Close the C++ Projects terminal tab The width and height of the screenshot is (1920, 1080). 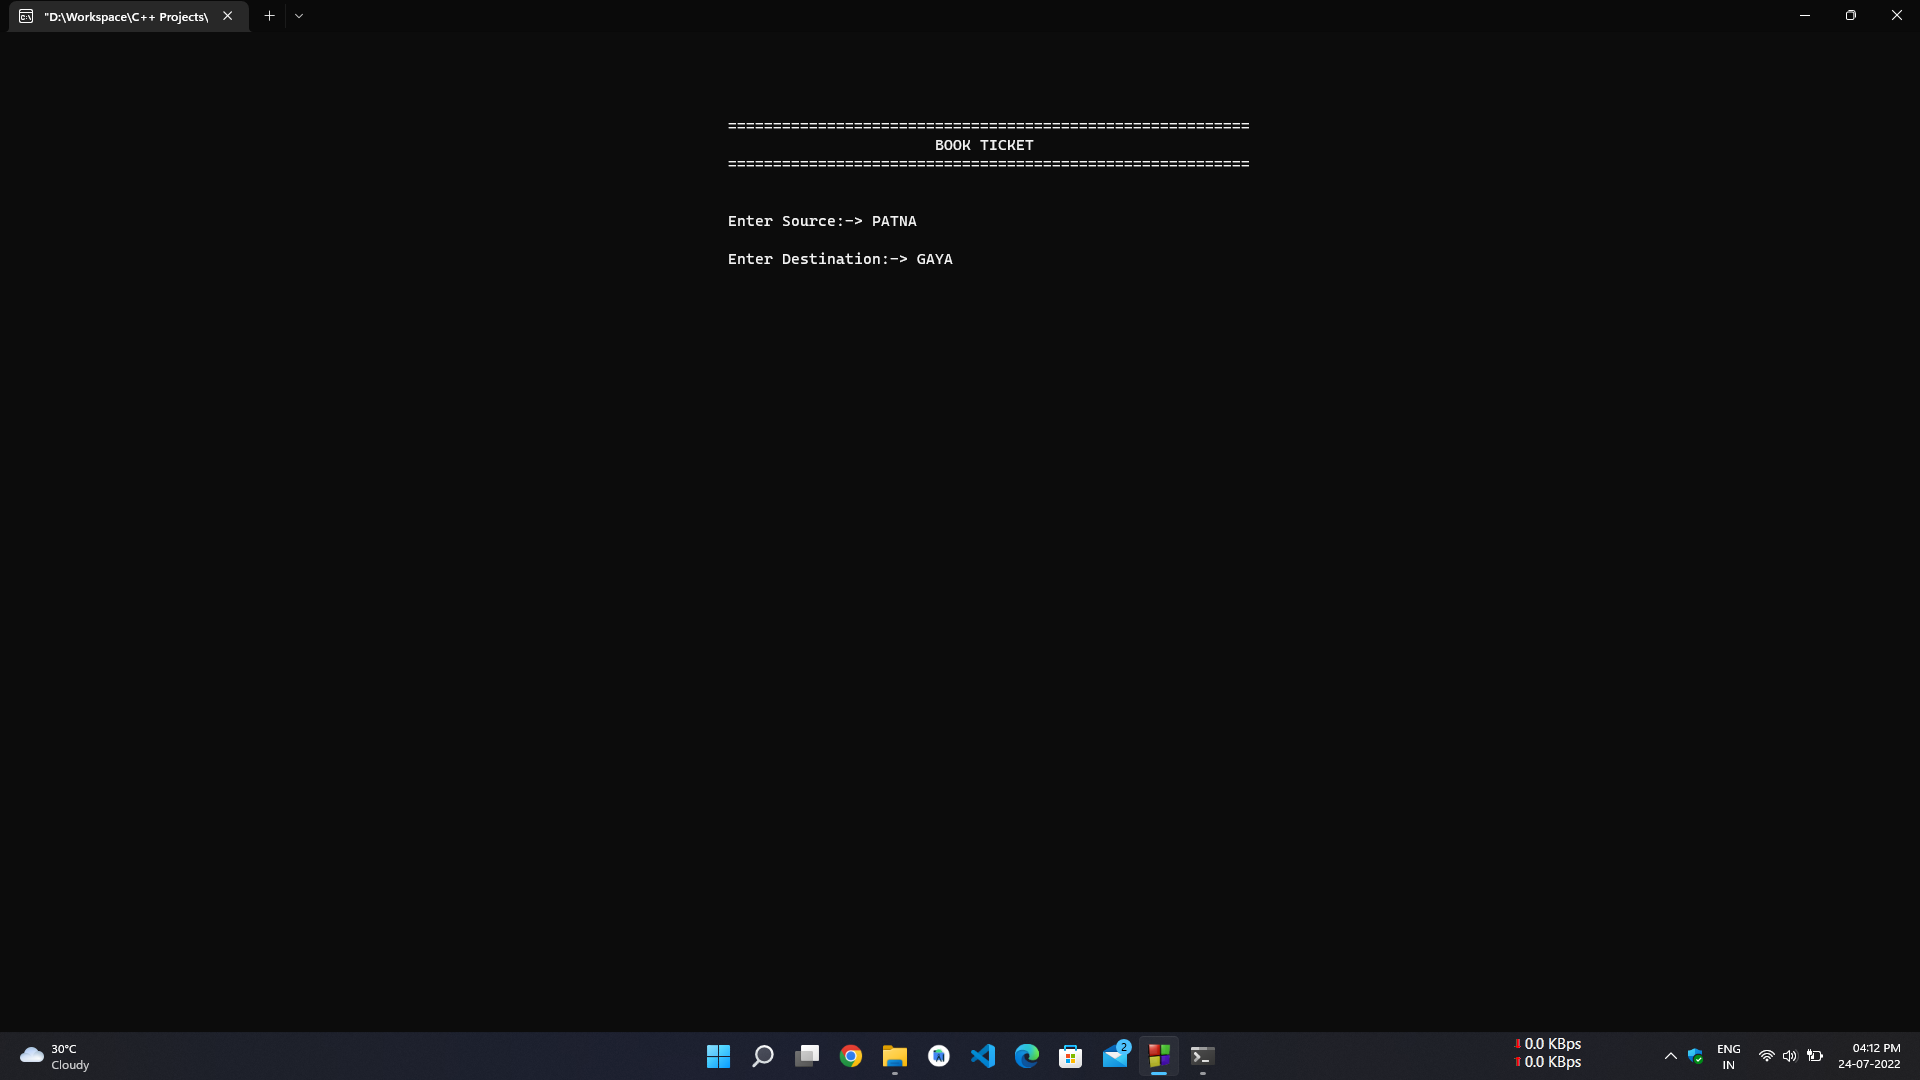point(228,16)
